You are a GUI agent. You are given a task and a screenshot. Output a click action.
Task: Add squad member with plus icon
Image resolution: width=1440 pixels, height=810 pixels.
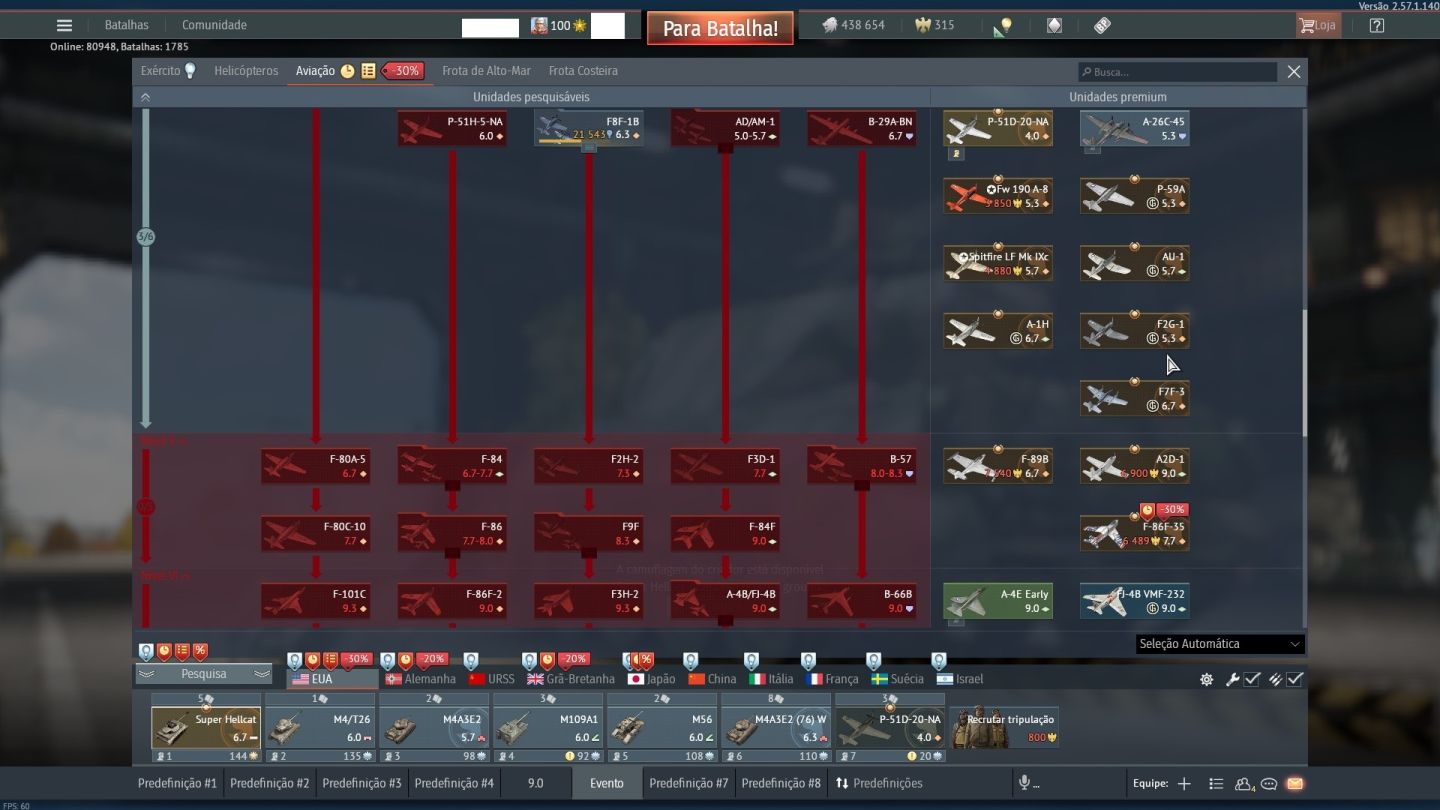click(x=1184, y=784)
